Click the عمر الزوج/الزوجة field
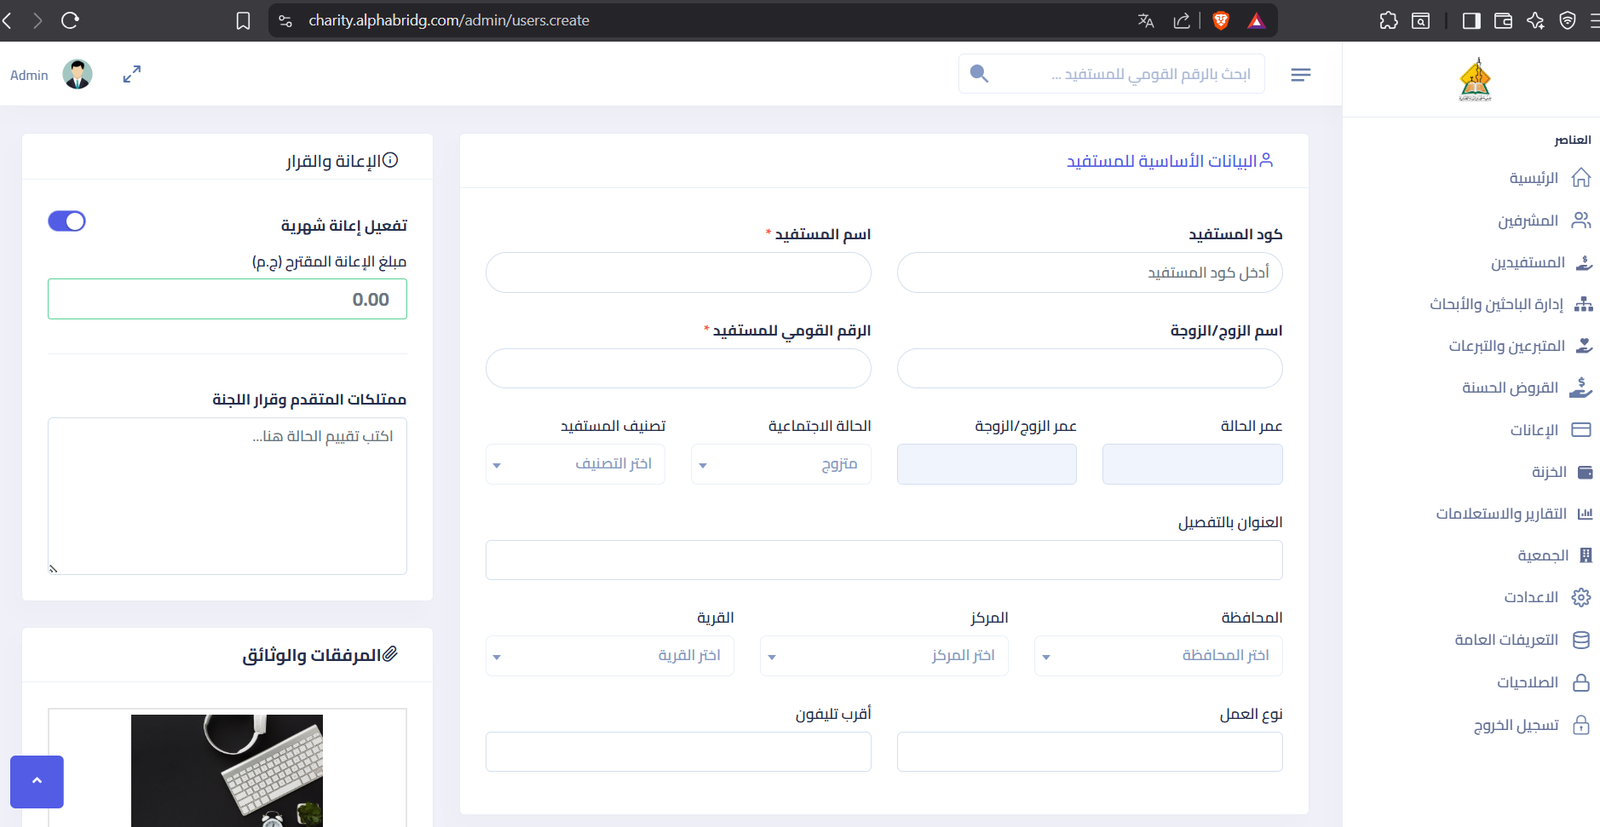 987,464
